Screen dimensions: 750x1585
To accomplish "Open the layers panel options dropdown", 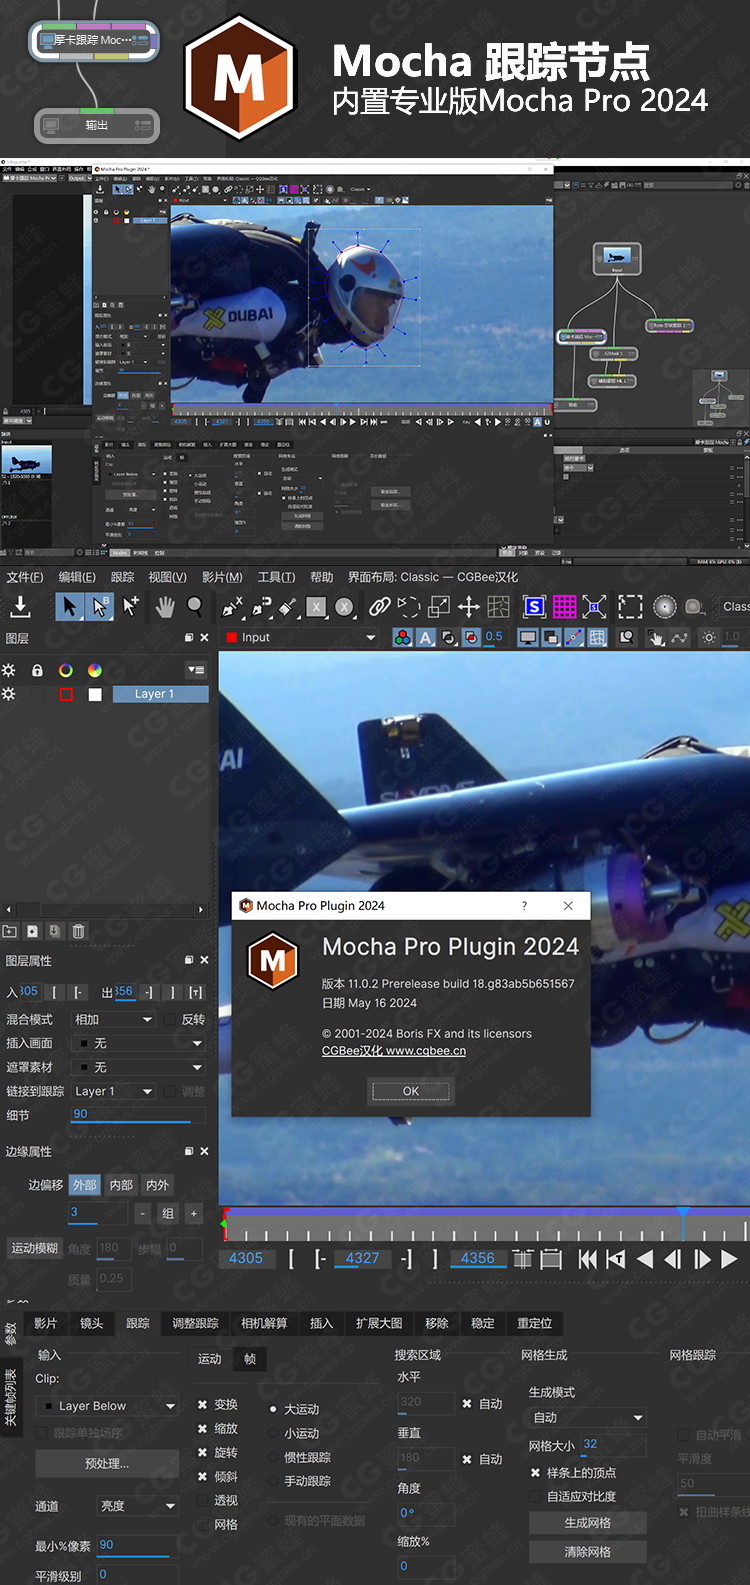I will 196,670.
